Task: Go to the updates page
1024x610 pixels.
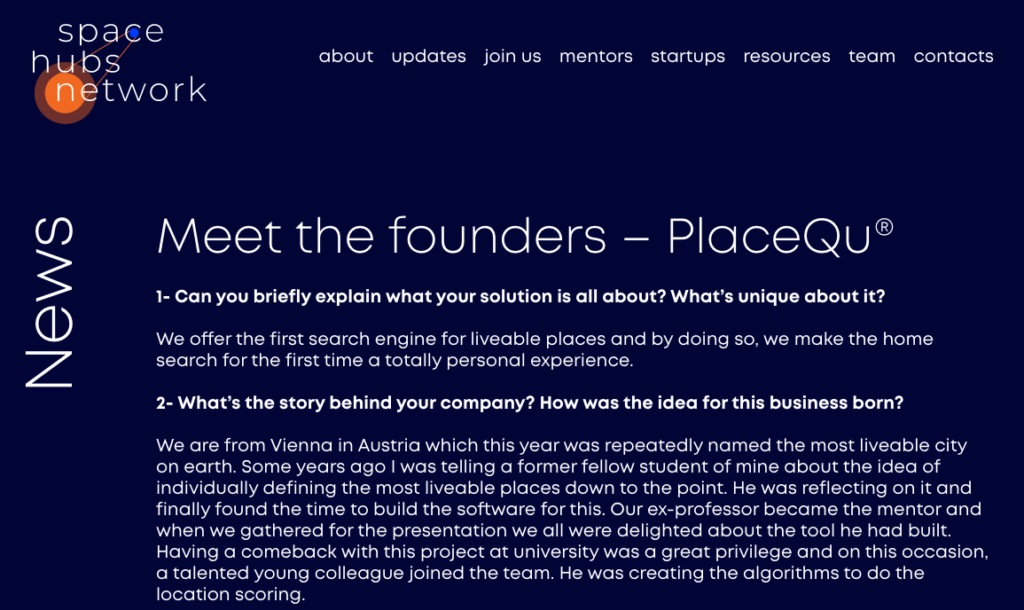Action: (x=428, y=57)
